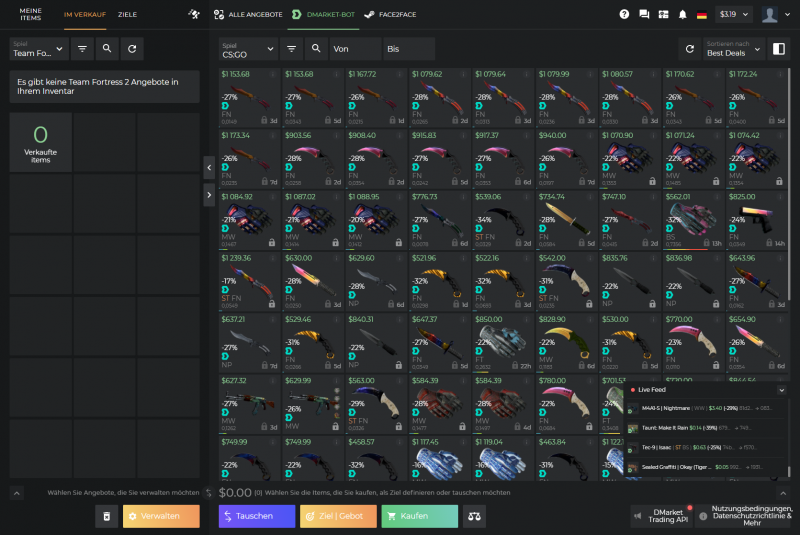Select the $940.00 karambit listing
This screenshot has height=535, width=800.
566,159
